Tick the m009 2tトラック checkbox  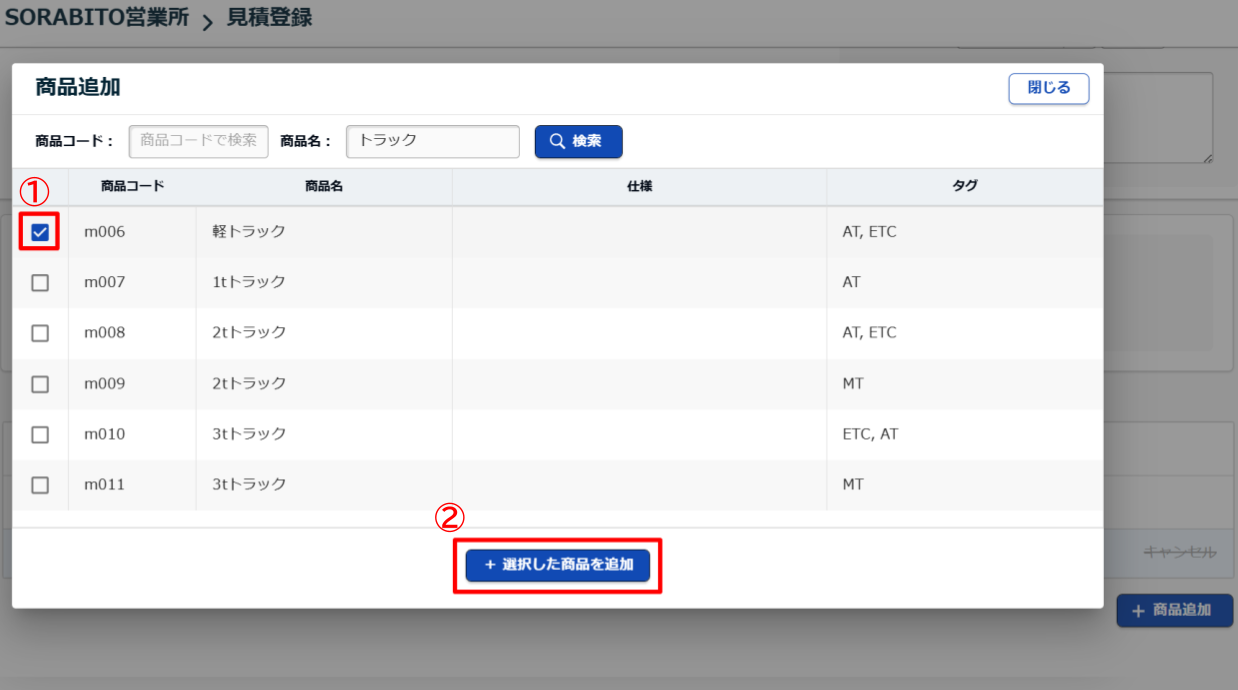40,384
